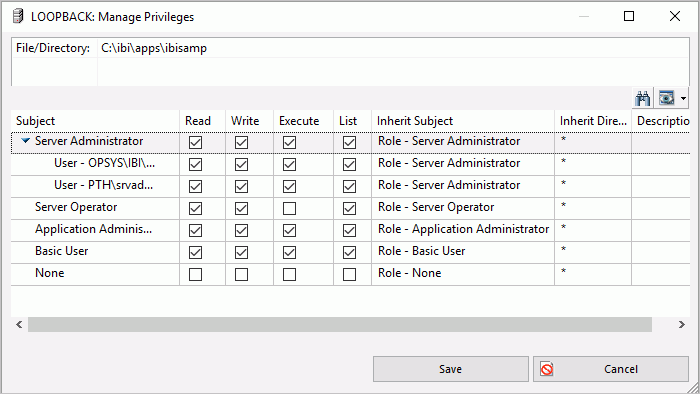Click the server icon in title bar
The image size is (700, 394).
17,17
